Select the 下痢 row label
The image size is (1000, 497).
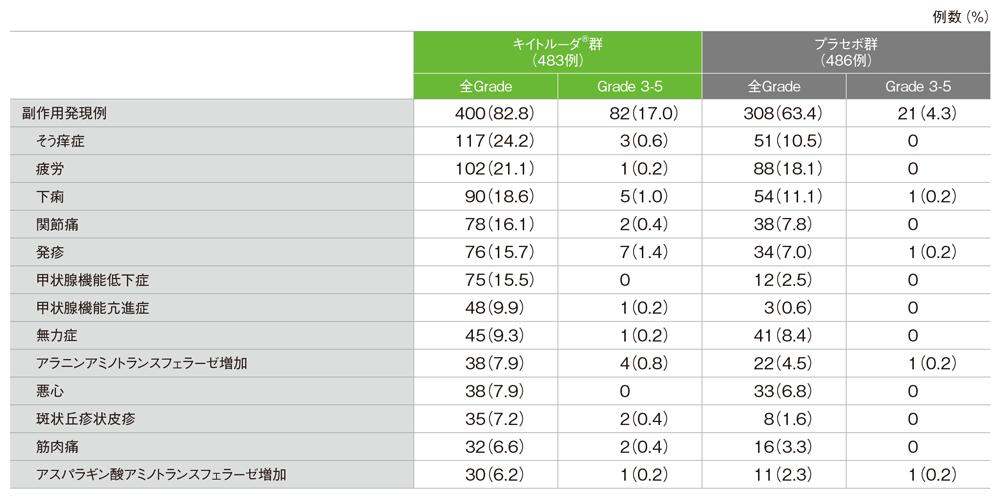pyautogui.click(x=49, y=197)
